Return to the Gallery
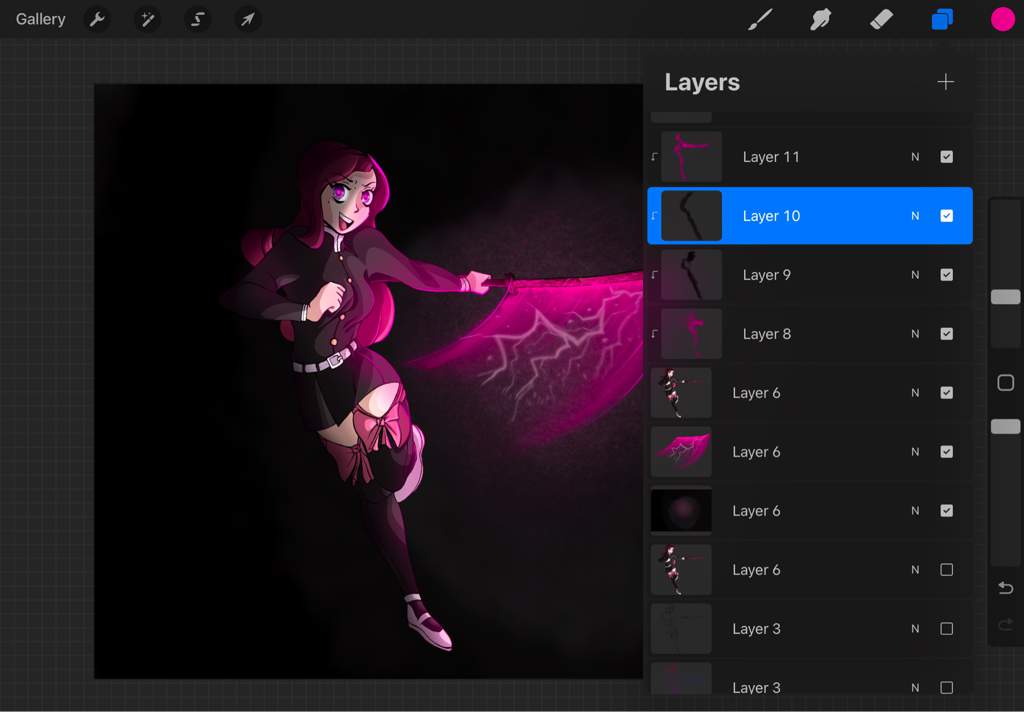Image resolution: width=1024 pixels, height=712 pixels. (x=40, y=19)
